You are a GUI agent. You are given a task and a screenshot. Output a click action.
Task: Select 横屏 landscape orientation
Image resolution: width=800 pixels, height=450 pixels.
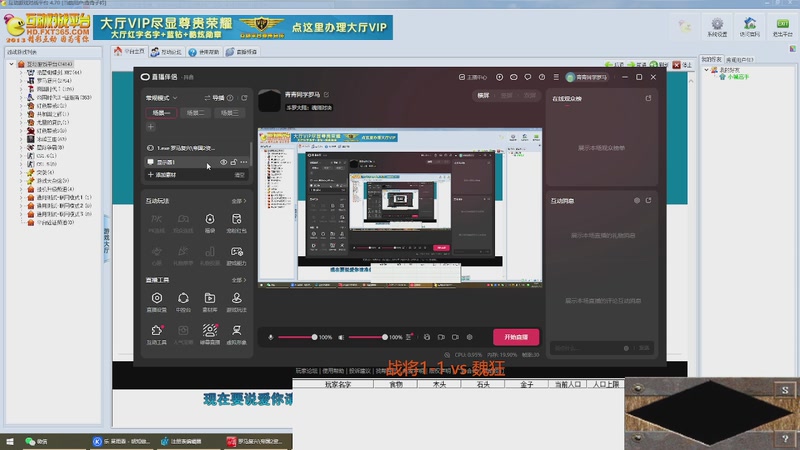click(x=483, y=95)
